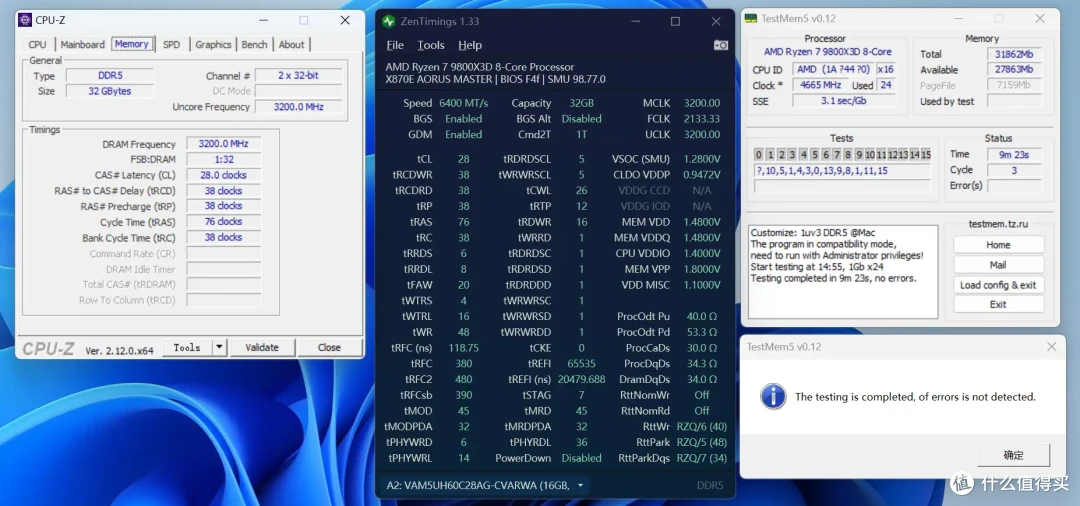Click the Channel # 2 x 32-bit field
The width and height of the screenshot is (1080, 506).
point(298,76)
